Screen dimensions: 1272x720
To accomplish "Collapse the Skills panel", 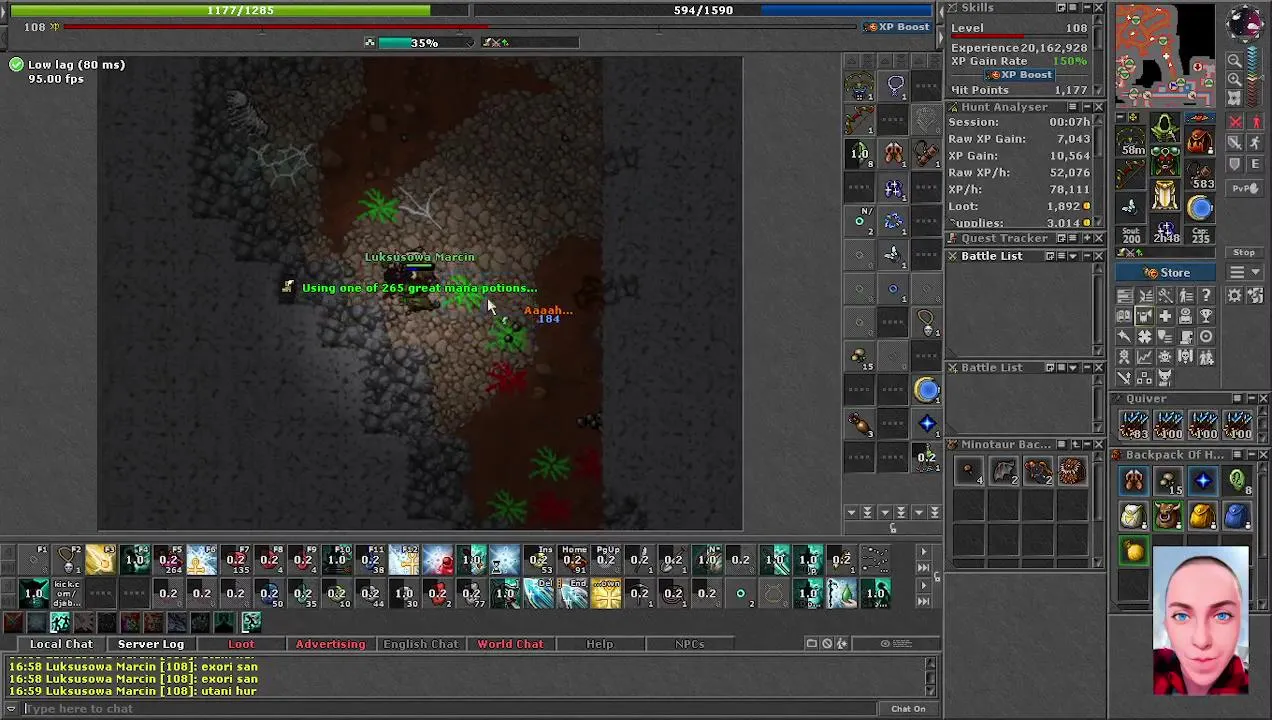I will [x=1085, y=8].
